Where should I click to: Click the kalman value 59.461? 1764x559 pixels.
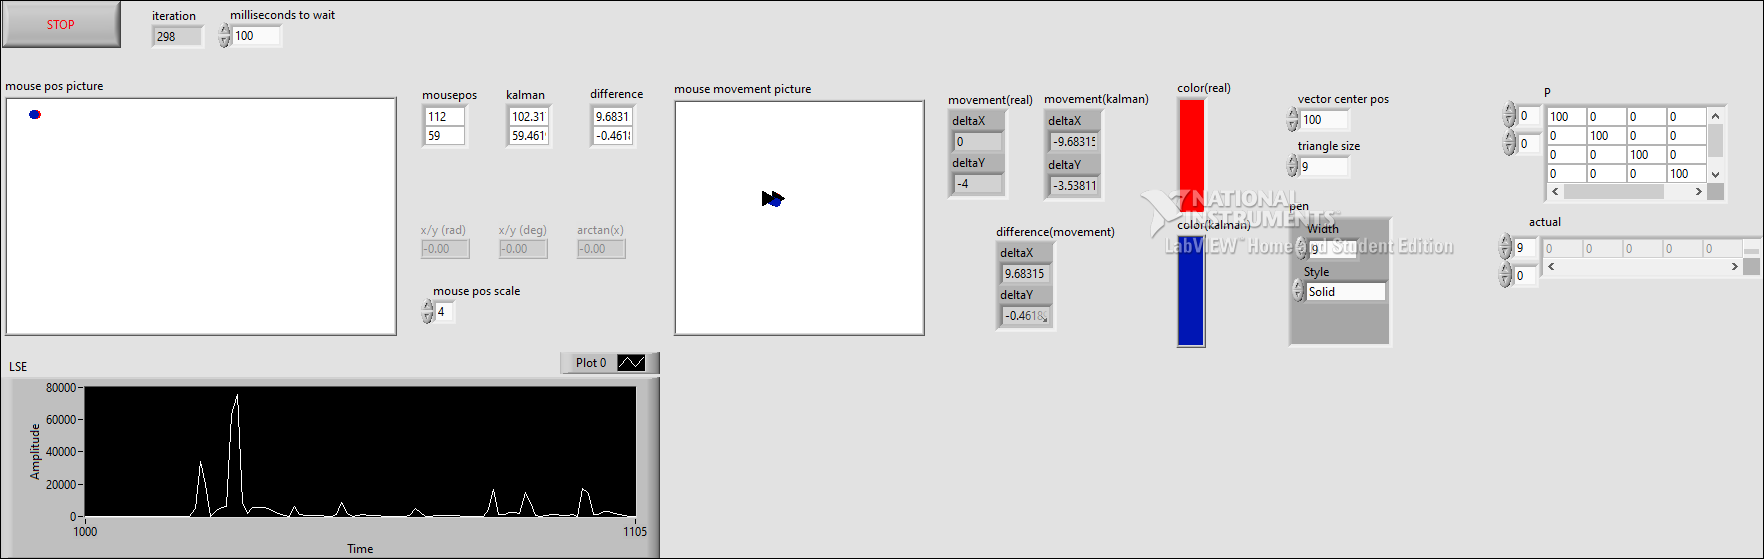[529, 136]
